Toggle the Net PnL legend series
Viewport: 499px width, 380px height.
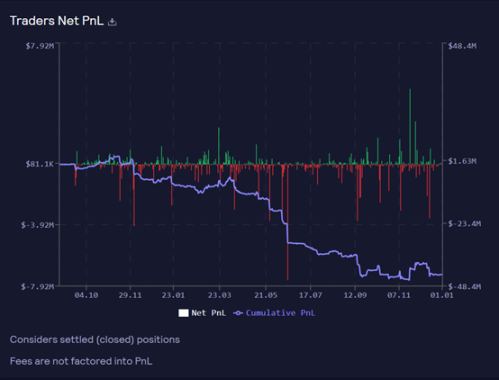click(x=202, y=313)
